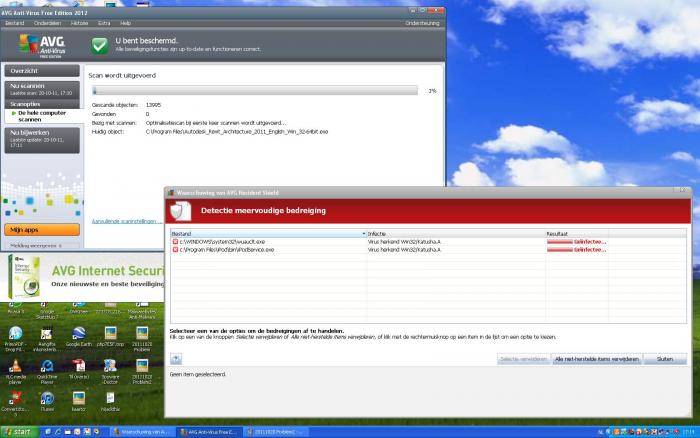Click Nu bijwerken in AVG sidebar
The height and width of the screenshot is (438, 700).
(x=42, y=140)
